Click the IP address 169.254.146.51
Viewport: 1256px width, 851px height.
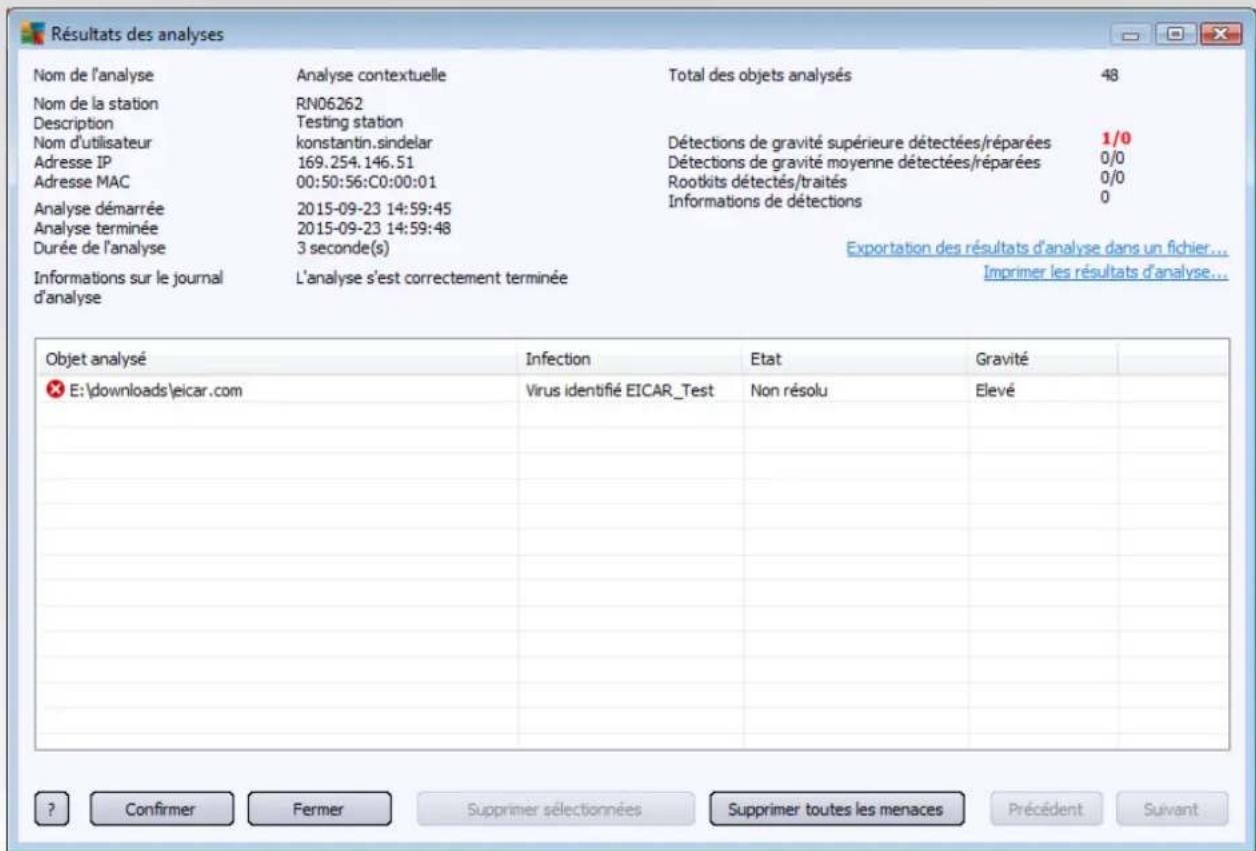tap(356, 161)
